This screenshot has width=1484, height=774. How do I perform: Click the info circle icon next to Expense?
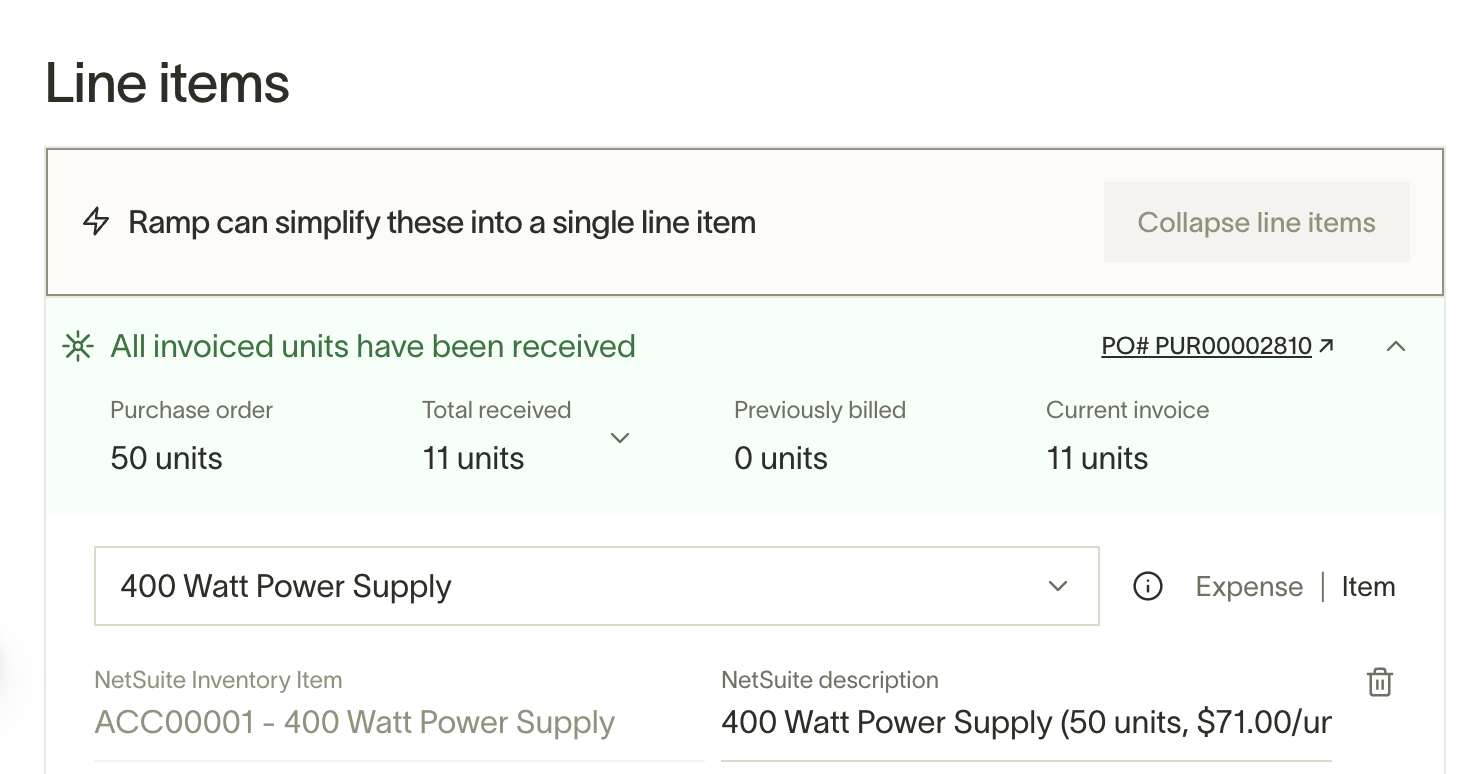(x=1148, y=587)
